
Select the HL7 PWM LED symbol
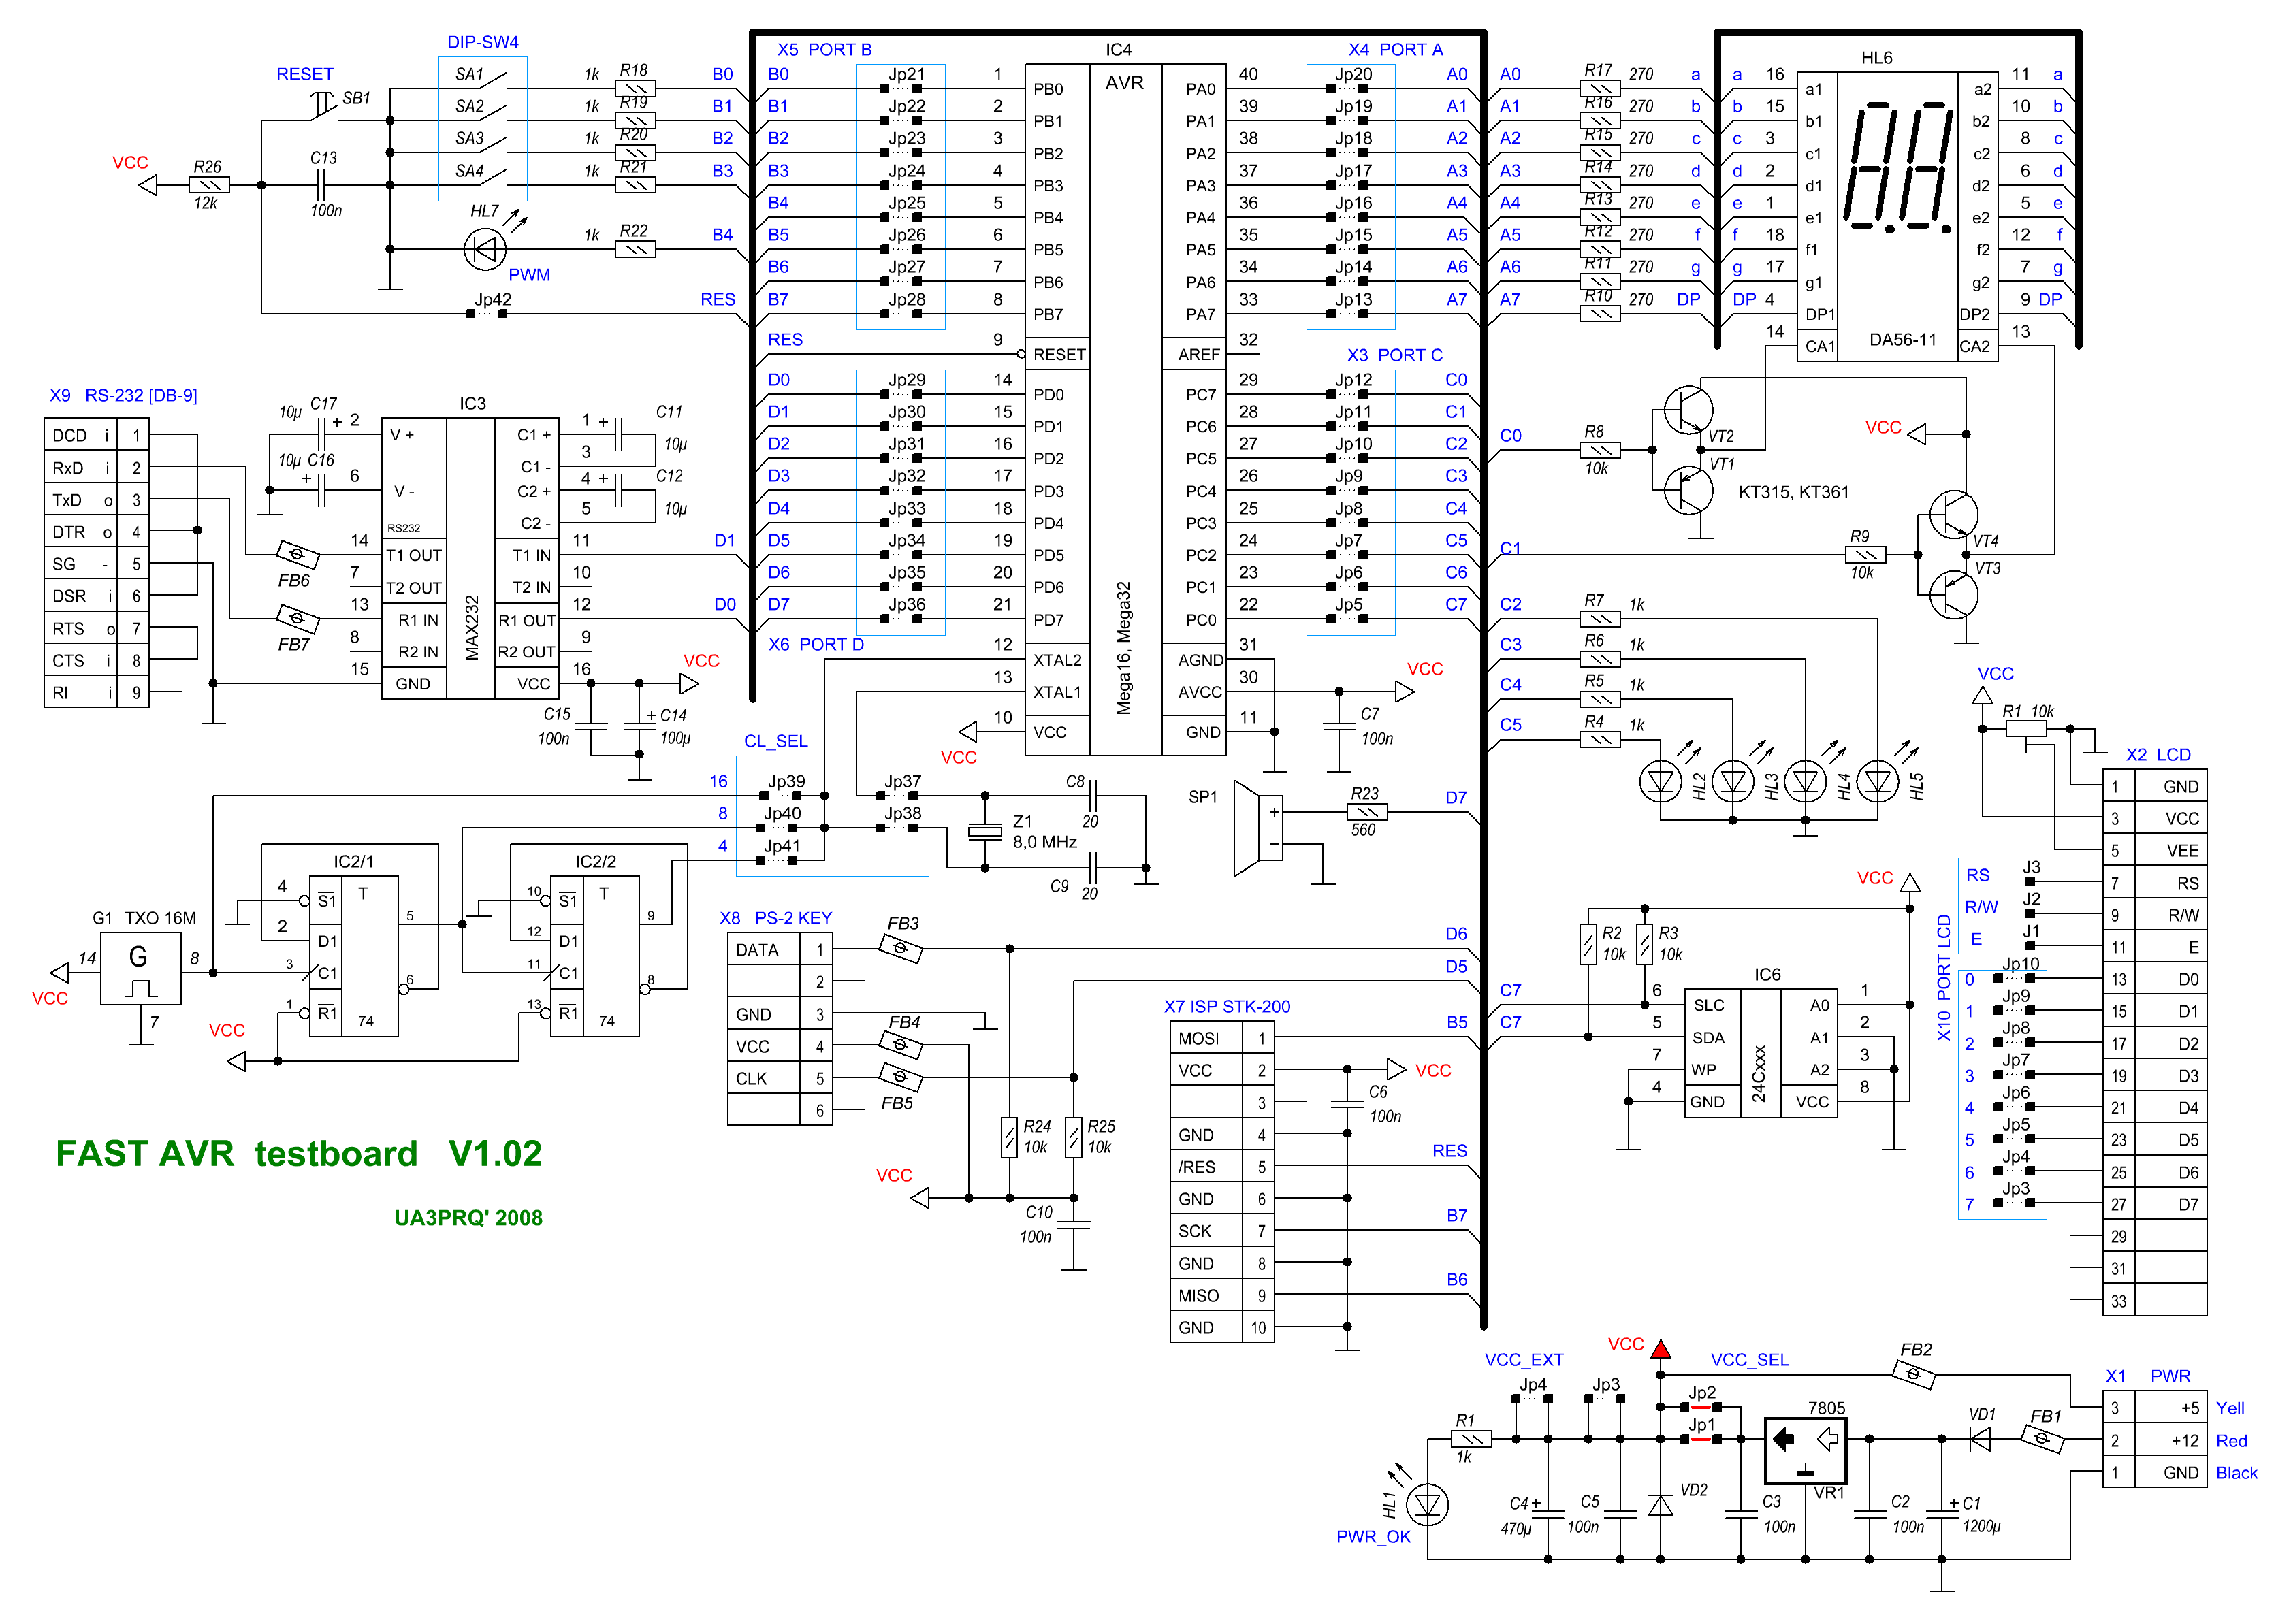tap(485, 249)
